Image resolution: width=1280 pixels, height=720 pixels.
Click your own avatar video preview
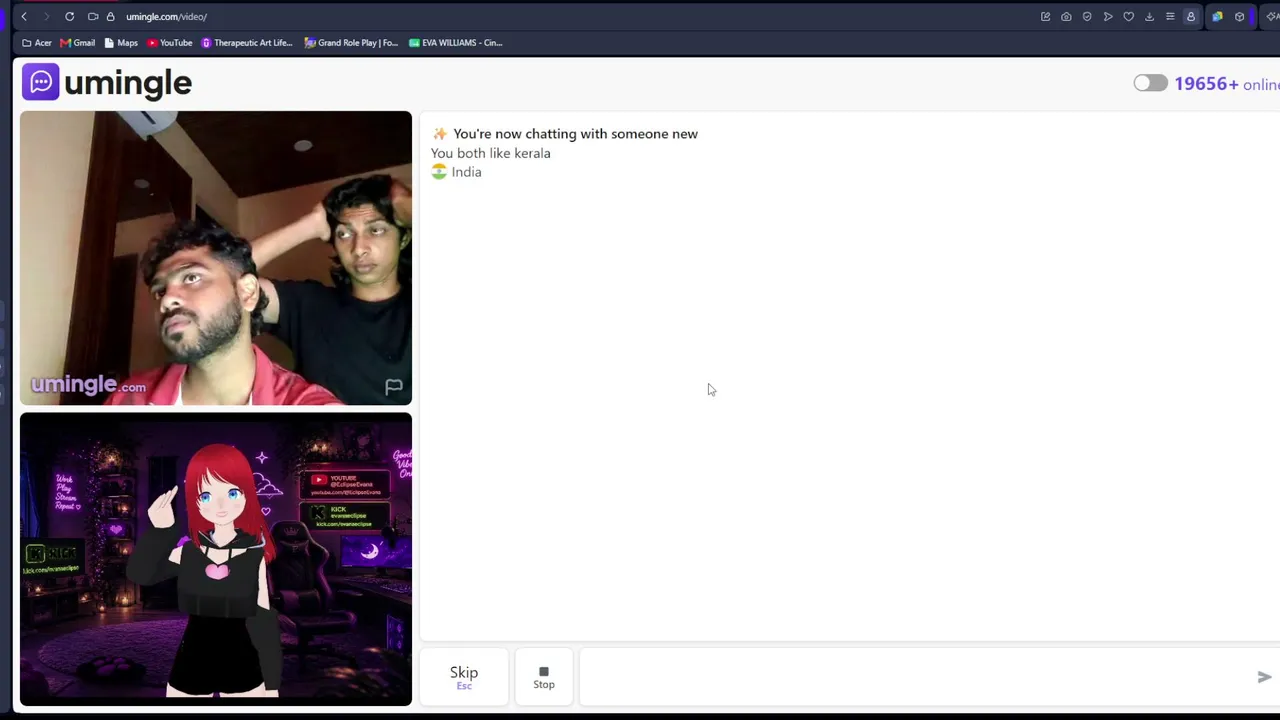216,559
